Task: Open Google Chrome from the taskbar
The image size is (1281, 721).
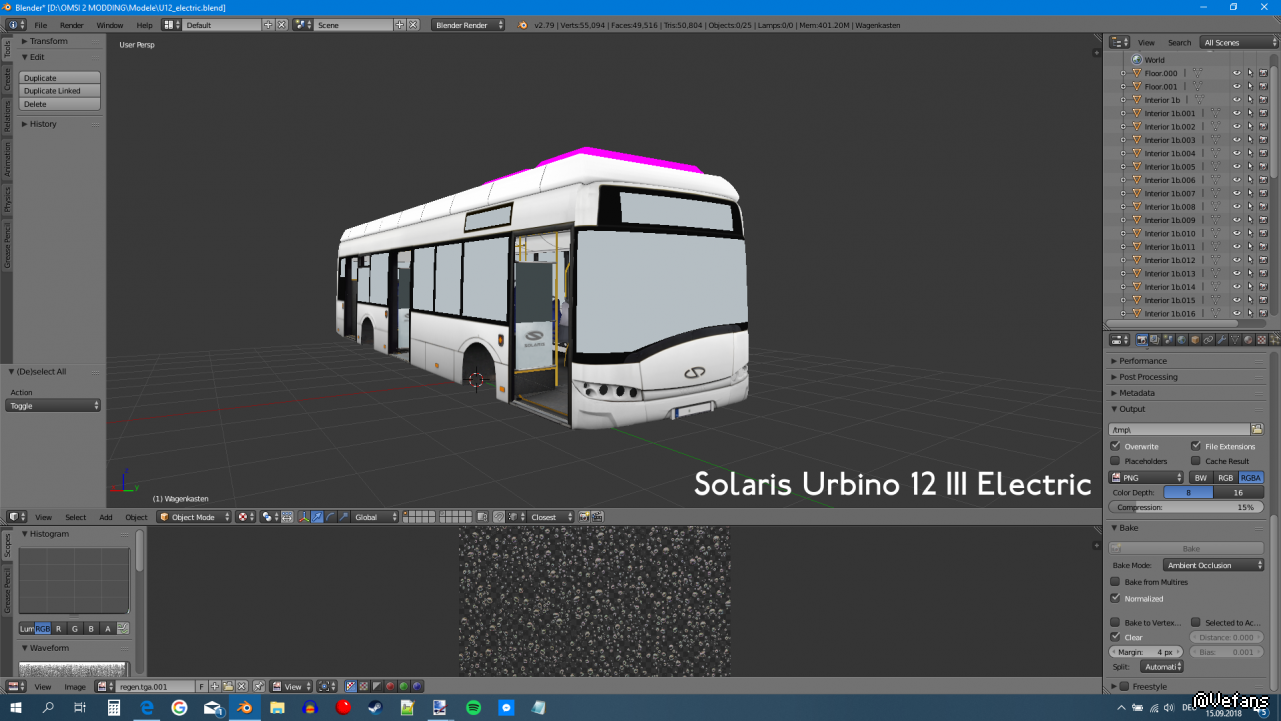Action: coord(179,708)
